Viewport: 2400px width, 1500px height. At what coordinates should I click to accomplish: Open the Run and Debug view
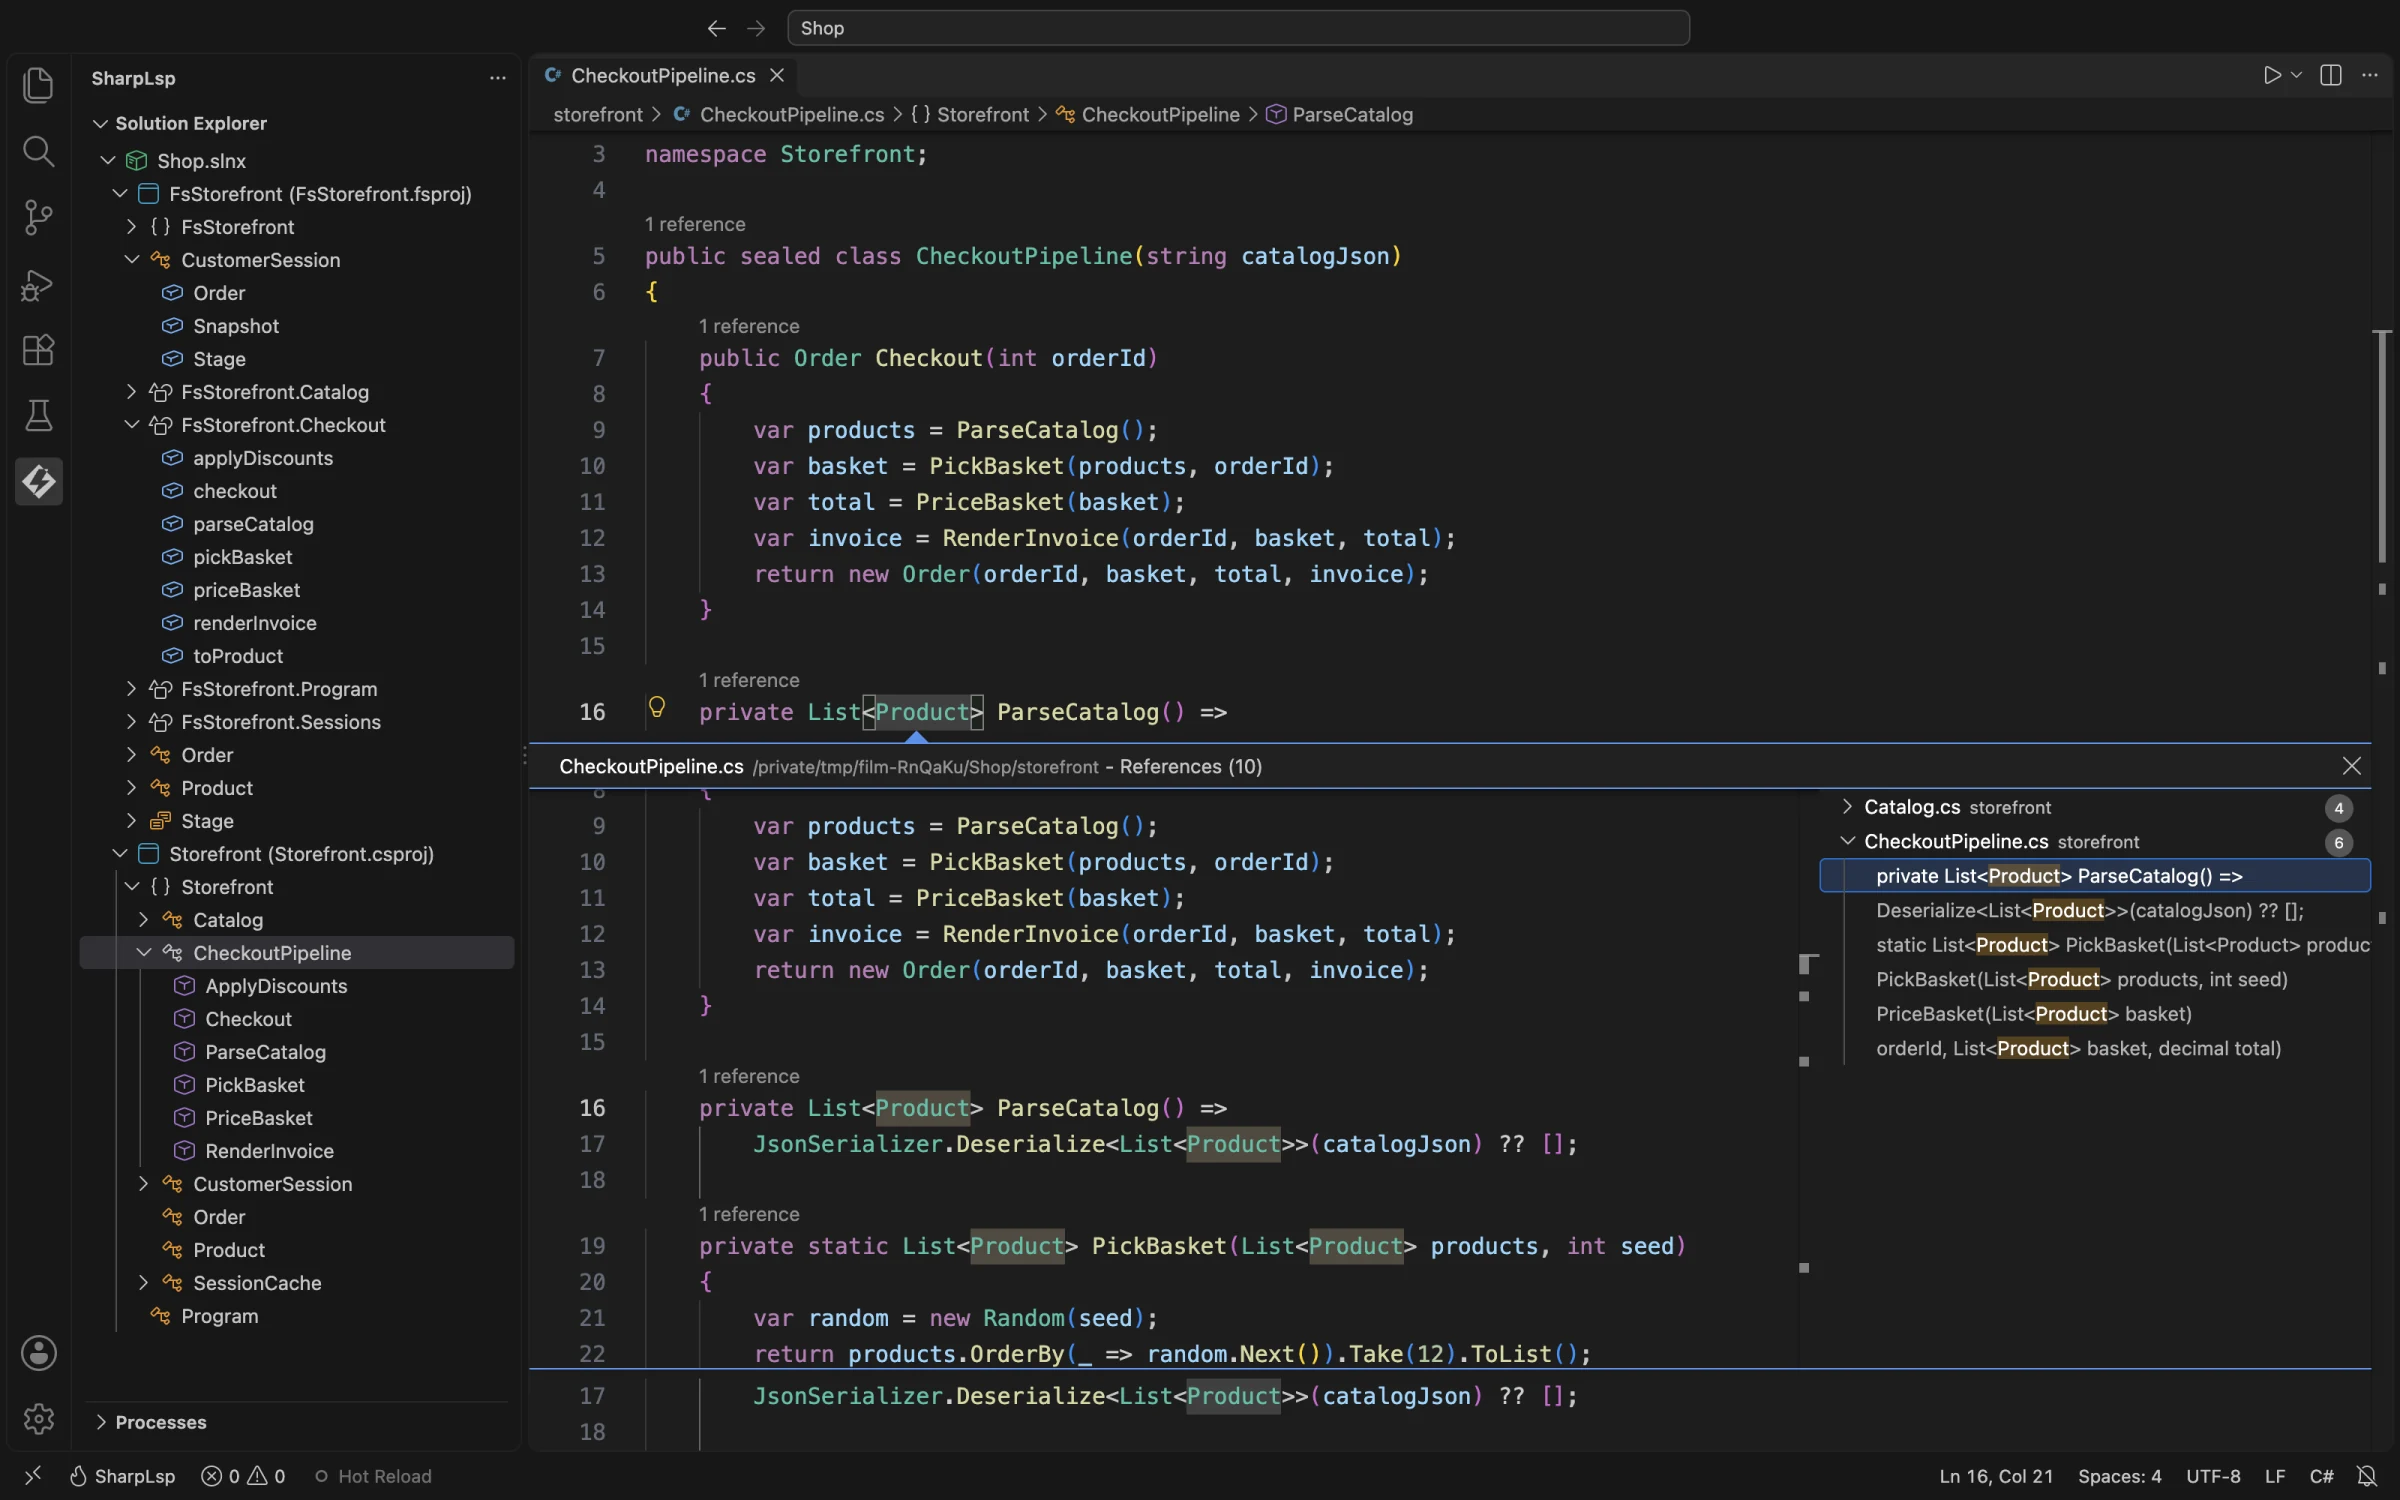(38, 284)
